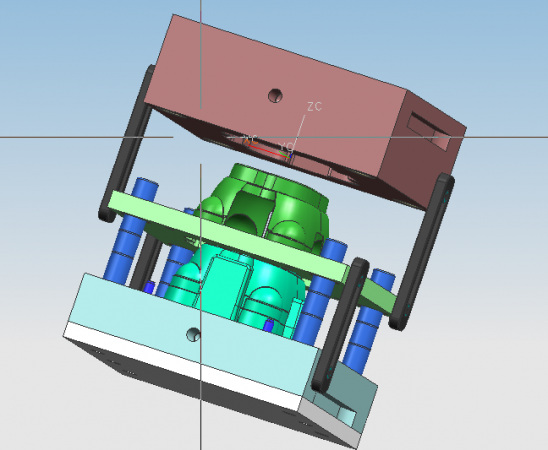Viewport: 548px width, 450px height.
Task: Click the YC axis label
Action: point(287,147)
